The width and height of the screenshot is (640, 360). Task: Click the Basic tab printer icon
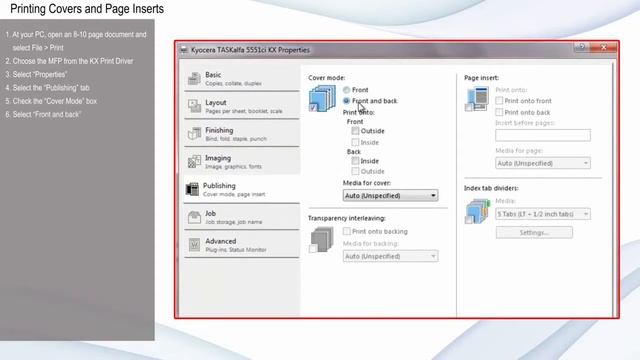194,78
